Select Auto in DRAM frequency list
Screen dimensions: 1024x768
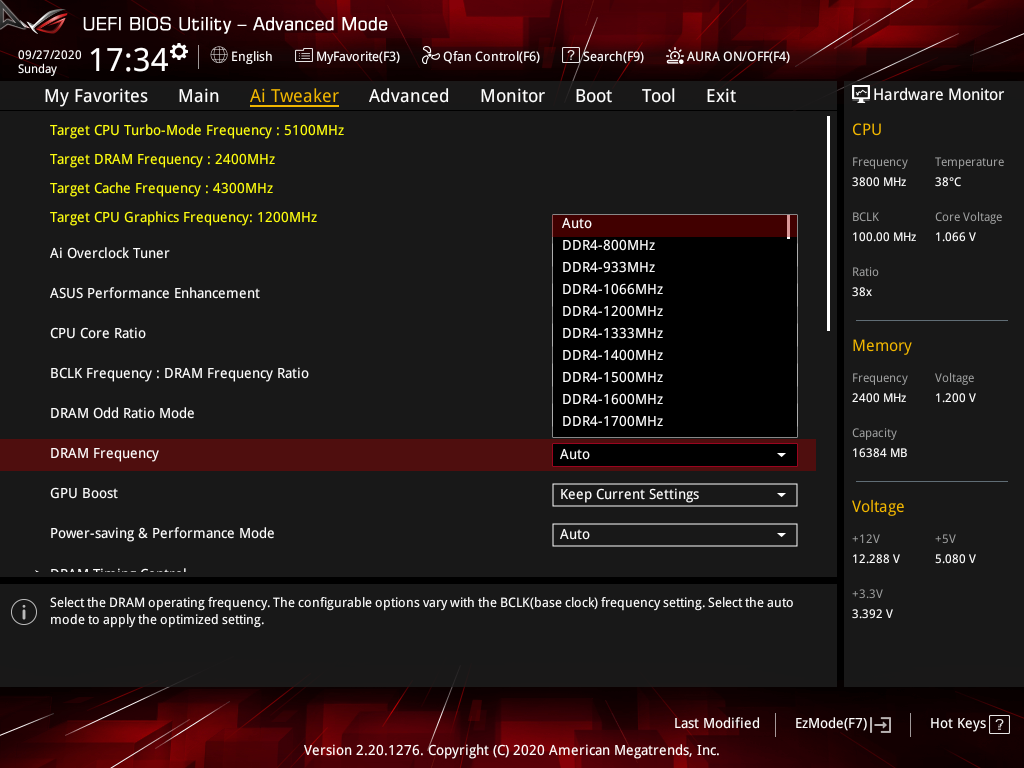pos(671,224)
